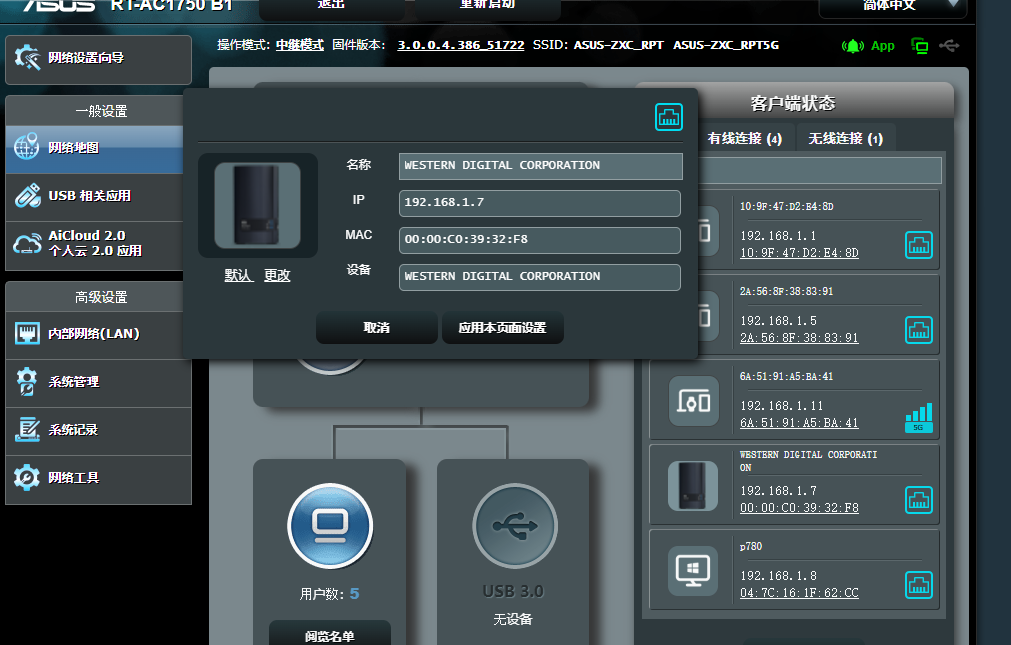Click the 中继模式 operation mode link
The image size is (1011, 645).
pyautogui.click(x=300, y=45)
